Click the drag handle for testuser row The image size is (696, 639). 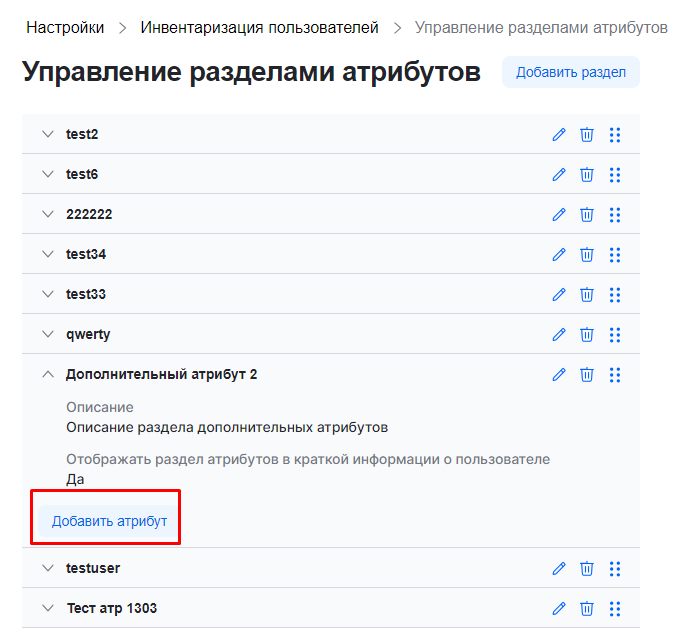tap(615, 568)
